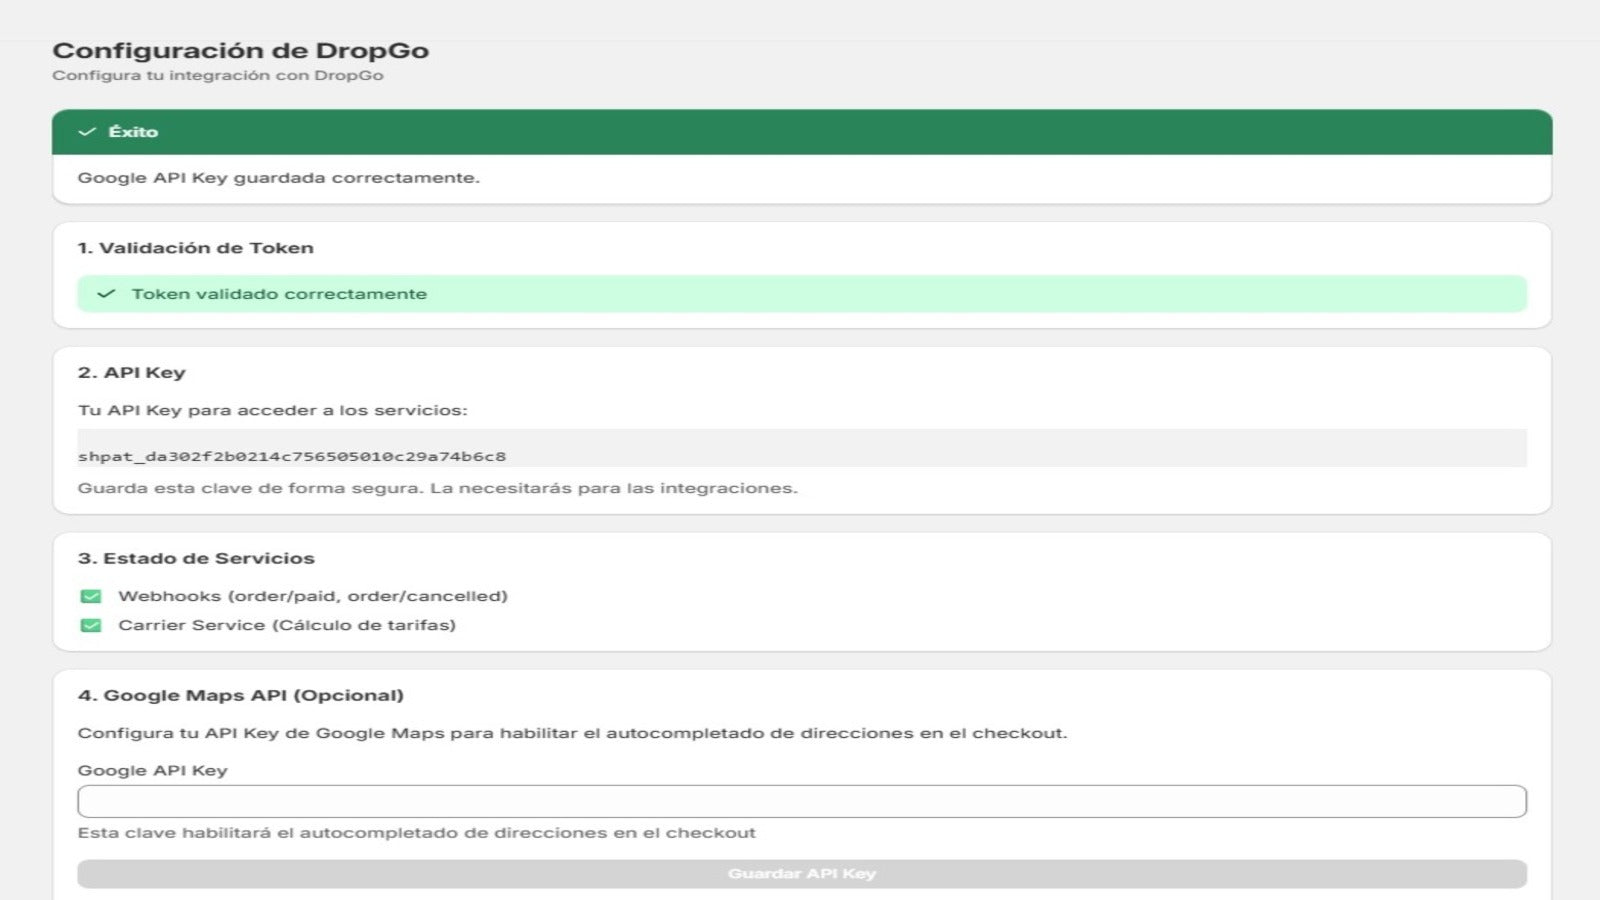Click the Éxito banner title

133,132
